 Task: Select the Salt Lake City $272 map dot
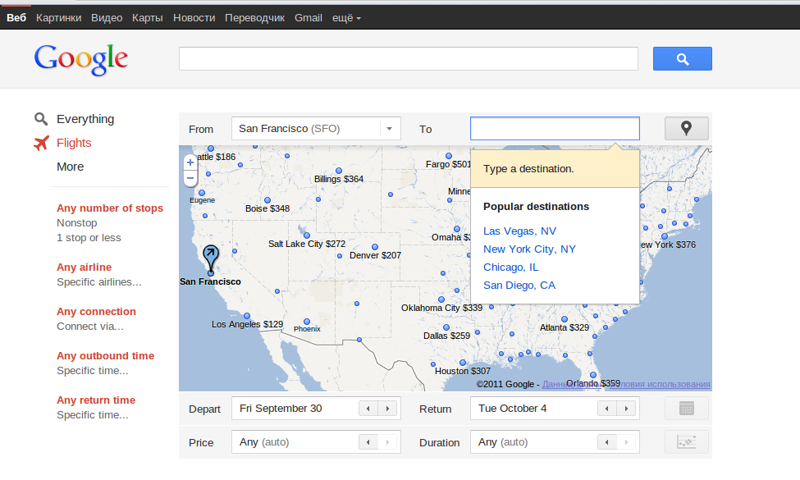pyautogui.click(x=307, y=235)
